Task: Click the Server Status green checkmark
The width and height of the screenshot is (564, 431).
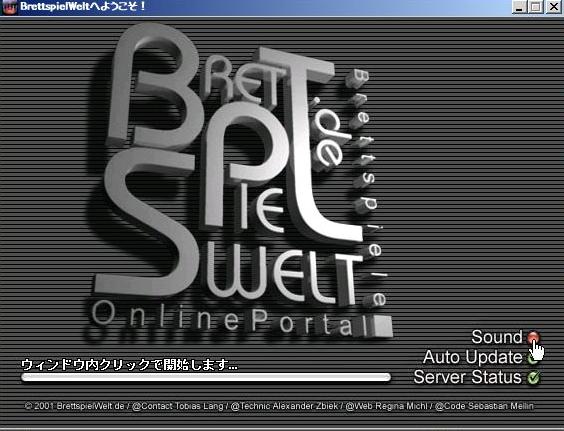Action: (533, 377)
